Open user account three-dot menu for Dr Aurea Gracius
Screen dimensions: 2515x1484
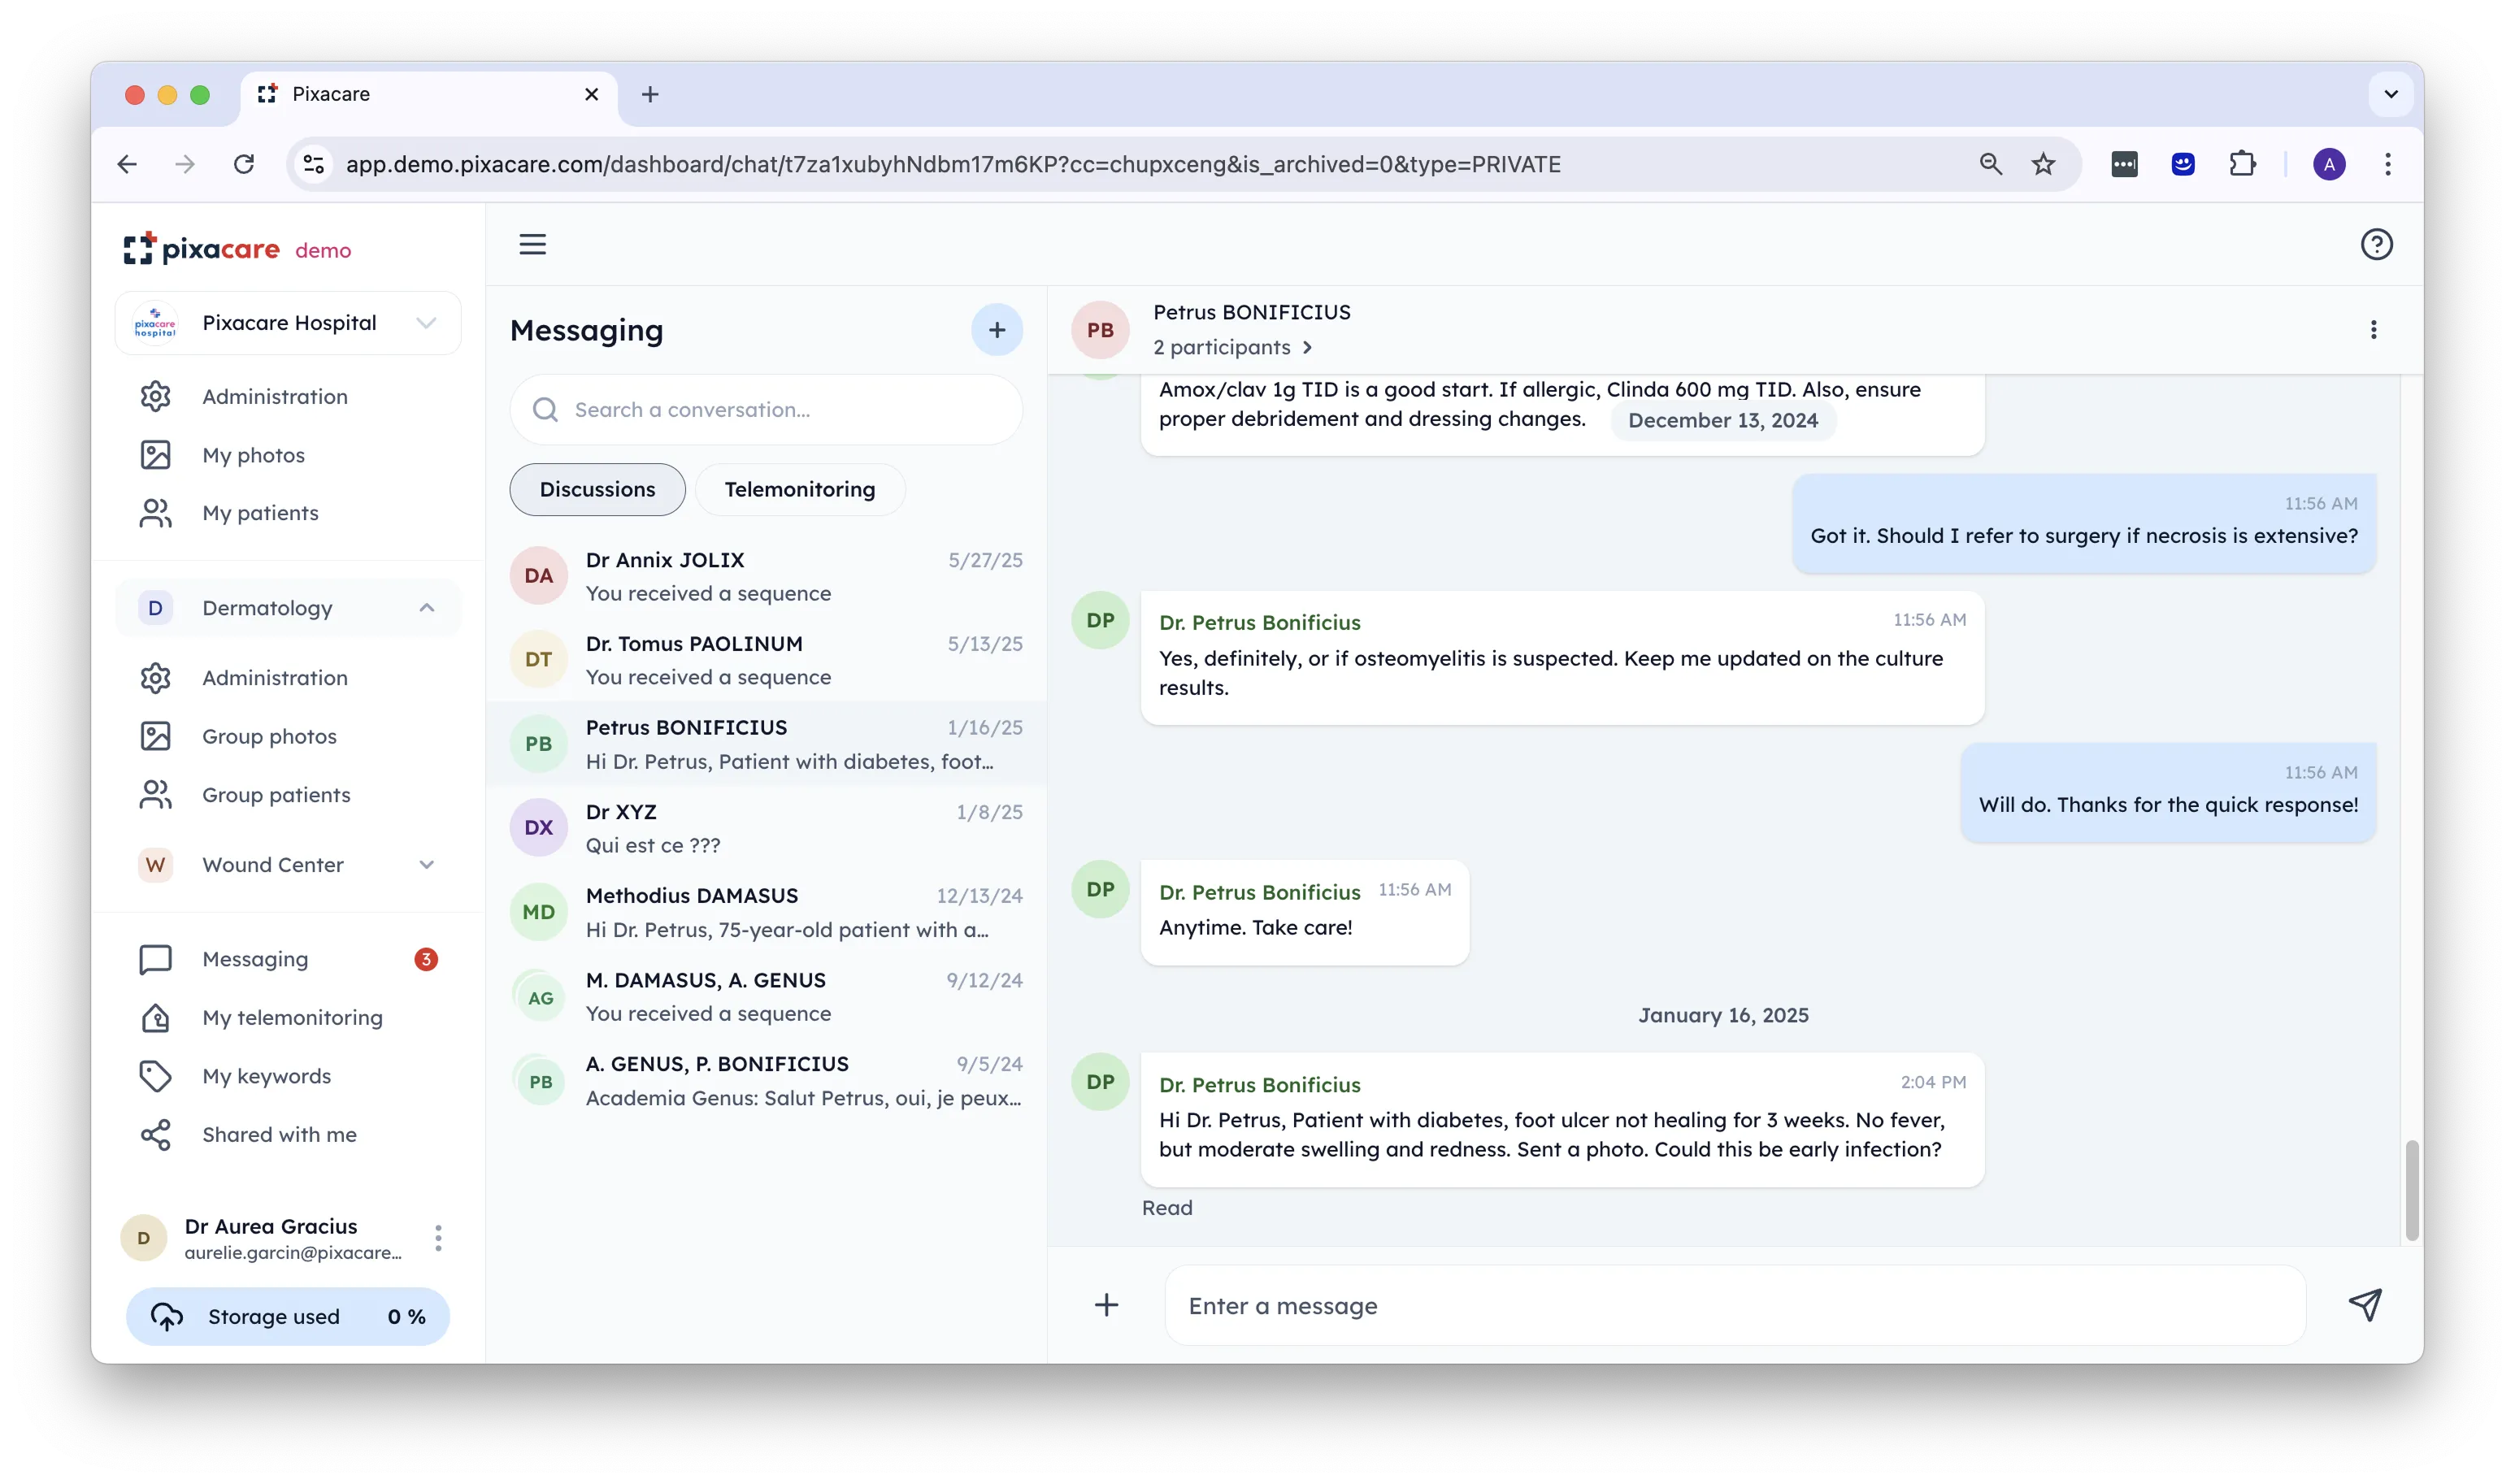pyautogui.click(x=438, y=1238)
